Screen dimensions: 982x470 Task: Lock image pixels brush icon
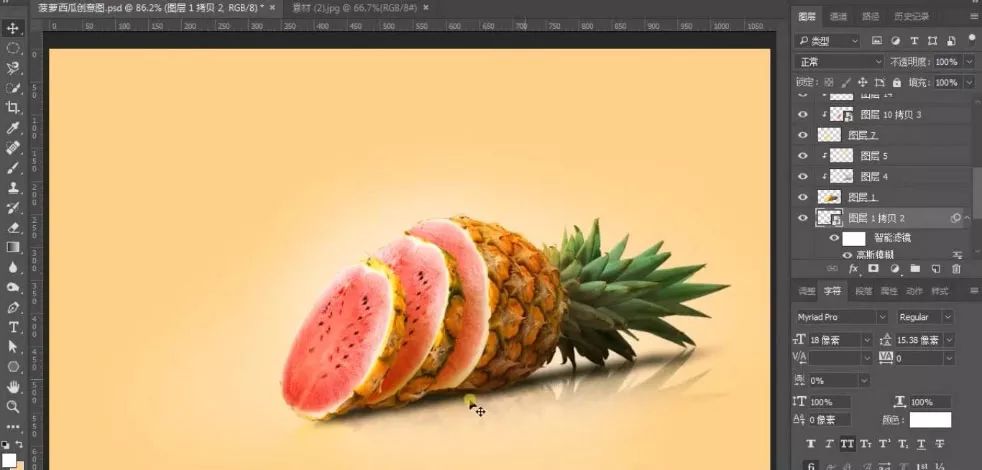coord(846,82)
